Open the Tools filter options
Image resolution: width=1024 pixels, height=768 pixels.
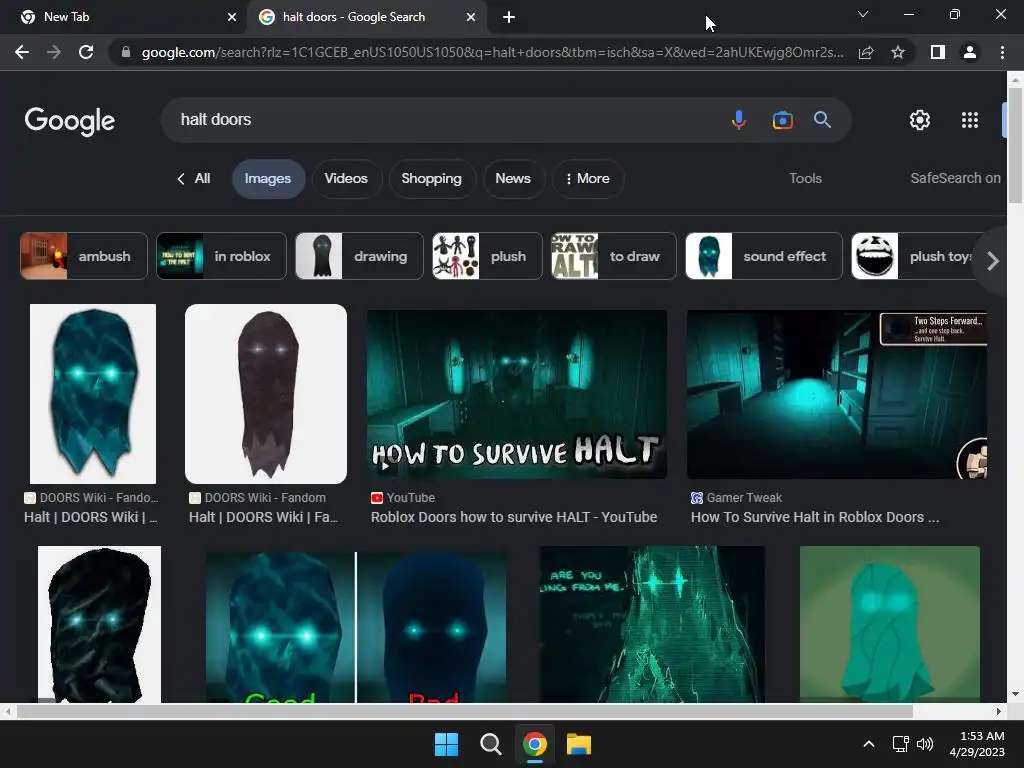[x=805, y=179]
